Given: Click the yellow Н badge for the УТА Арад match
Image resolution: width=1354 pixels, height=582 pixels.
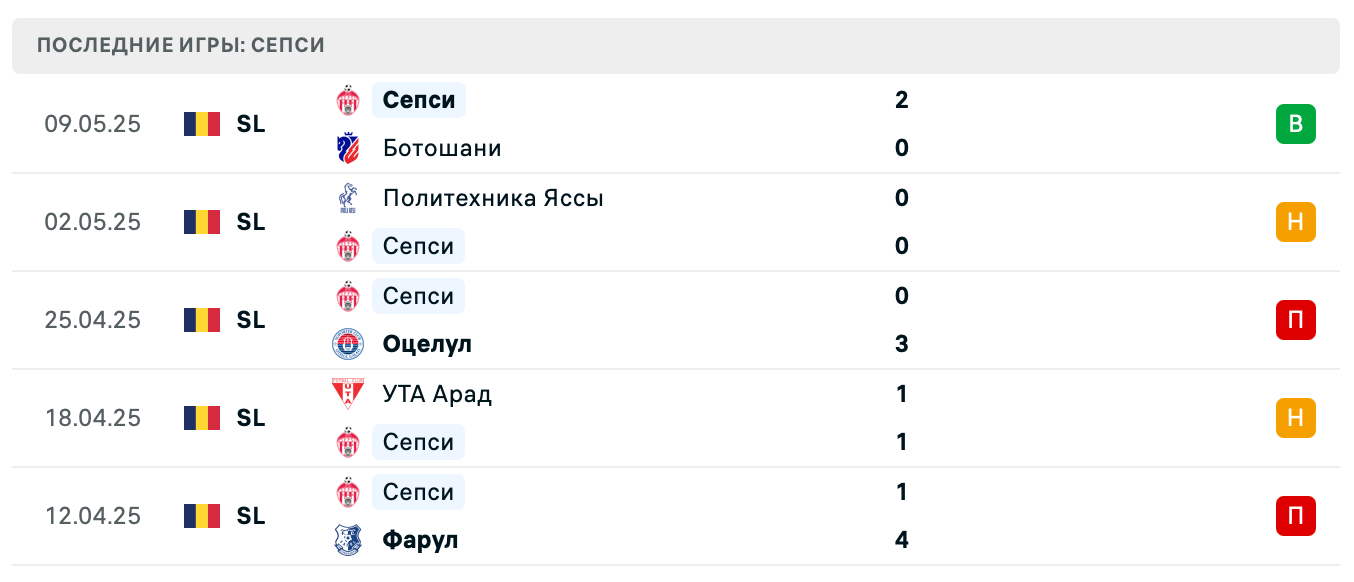Looking at the screenshot, I should [x=1296, y=418].
